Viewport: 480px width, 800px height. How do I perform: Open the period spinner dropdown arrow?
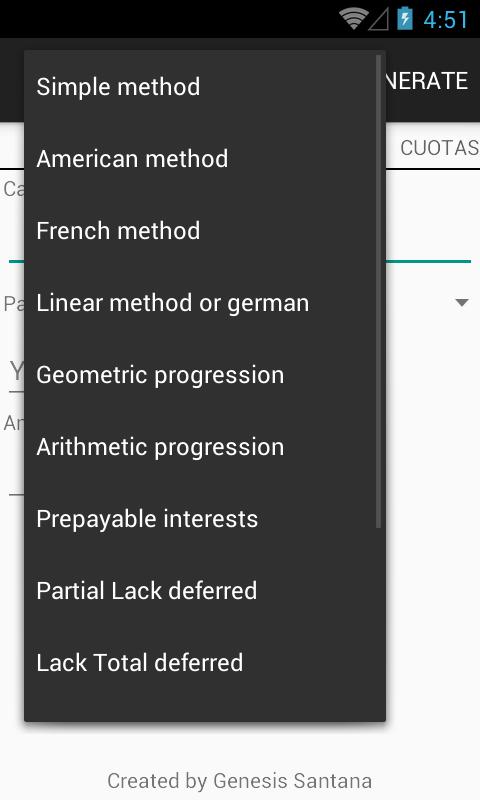(x=462, y=303)
